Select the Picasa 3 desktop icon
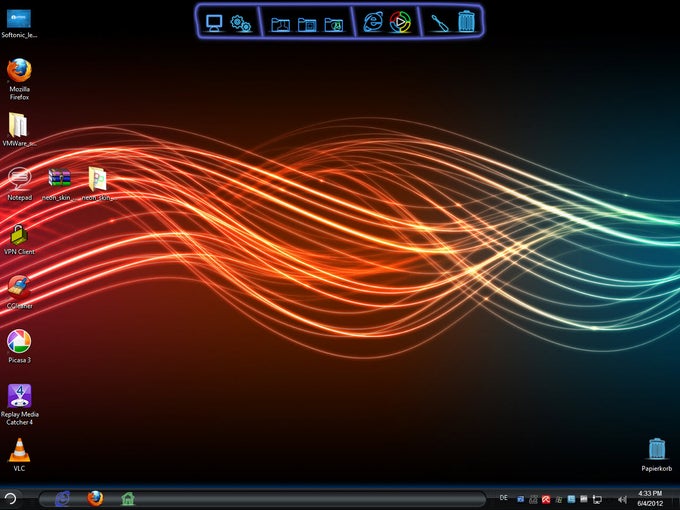Image resolution: width=680 pixels, height=510 pixels. pyautogui.click(x=19, y=346)
